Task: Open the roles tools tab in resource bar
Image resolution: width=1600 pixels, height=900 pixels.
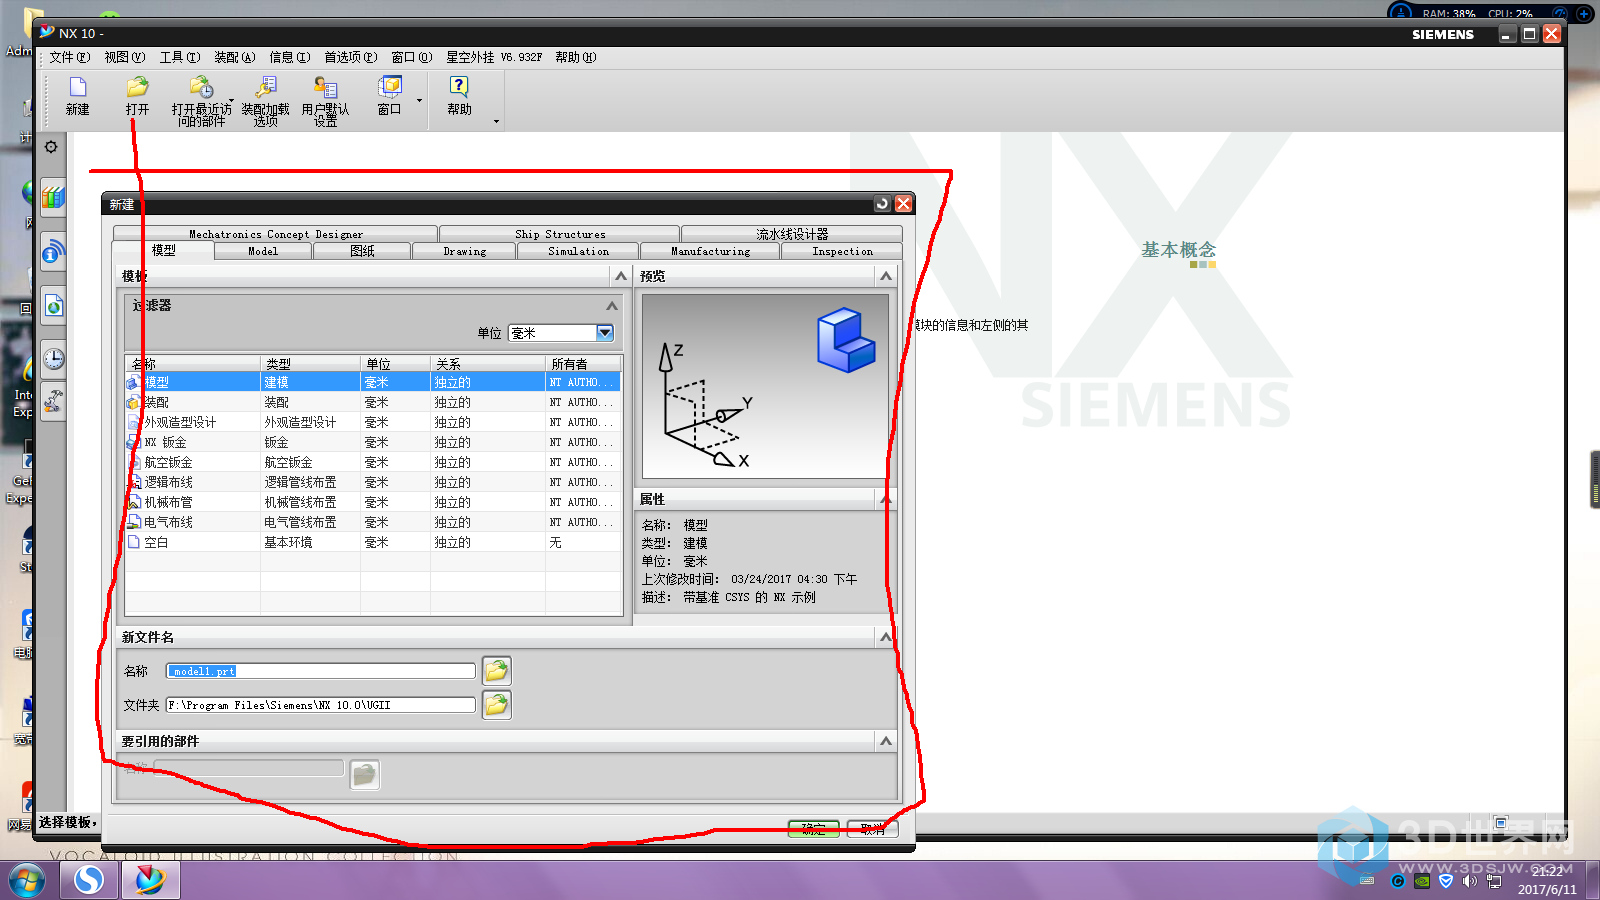Action: coord(53,402)
